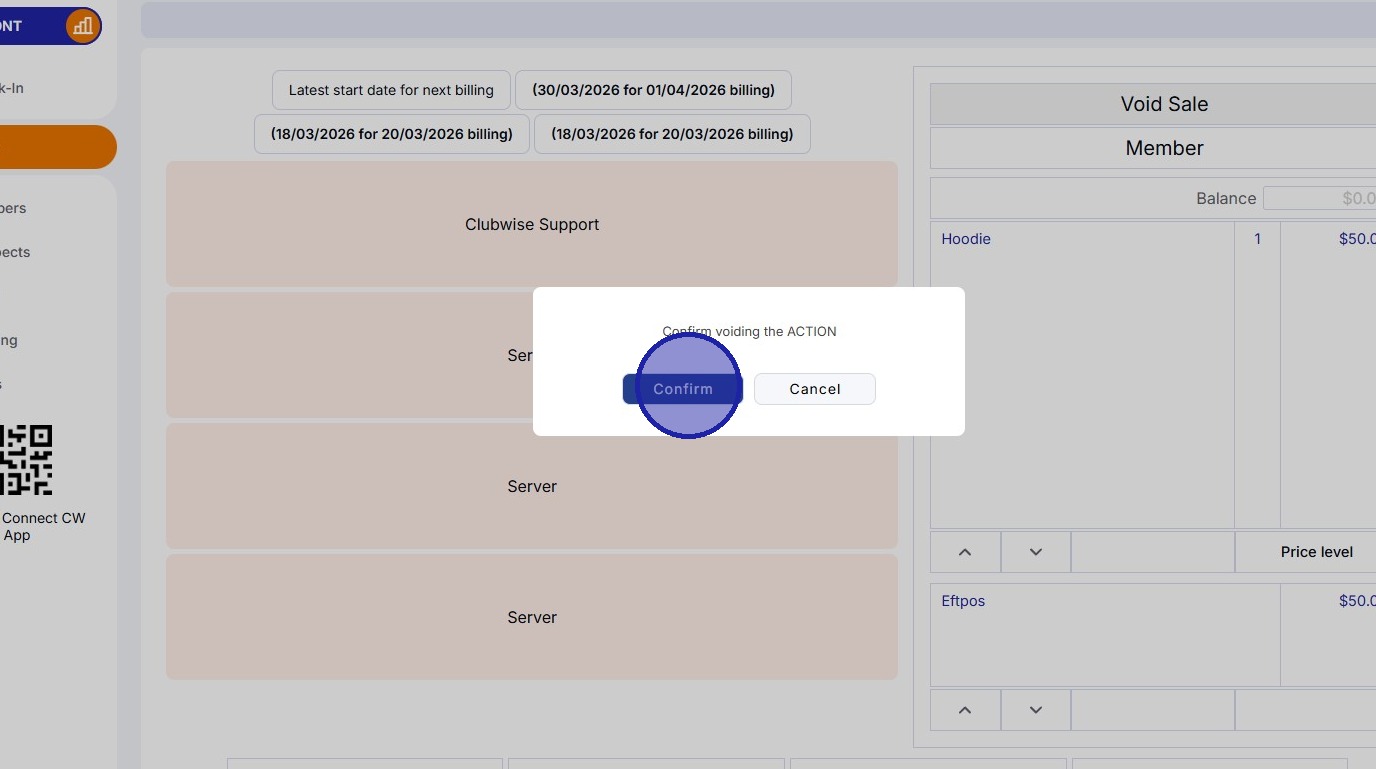Click the up chevron below the Eftpos list
Screen dimensions: 1376x769
coord(965,710)
